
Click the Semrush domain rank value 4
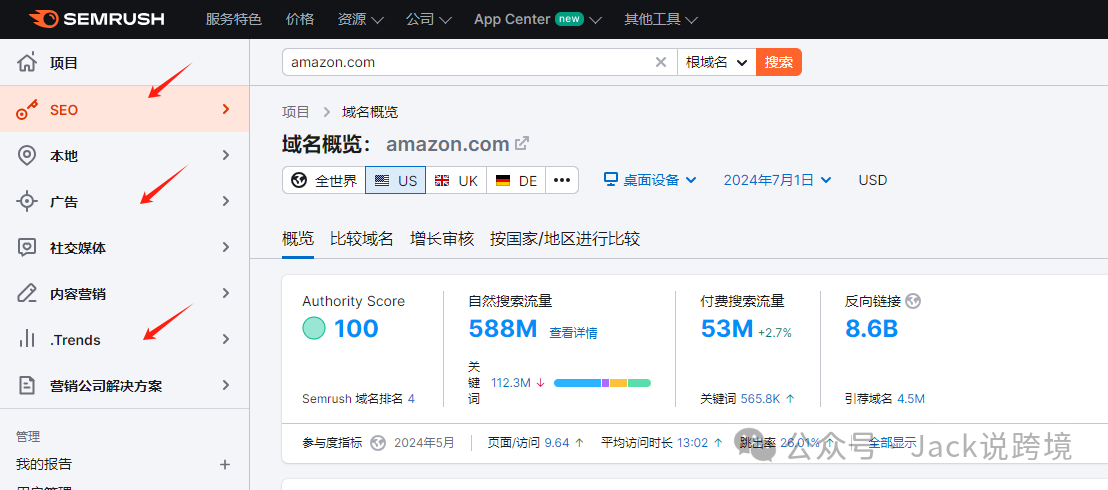pos(411,399)
